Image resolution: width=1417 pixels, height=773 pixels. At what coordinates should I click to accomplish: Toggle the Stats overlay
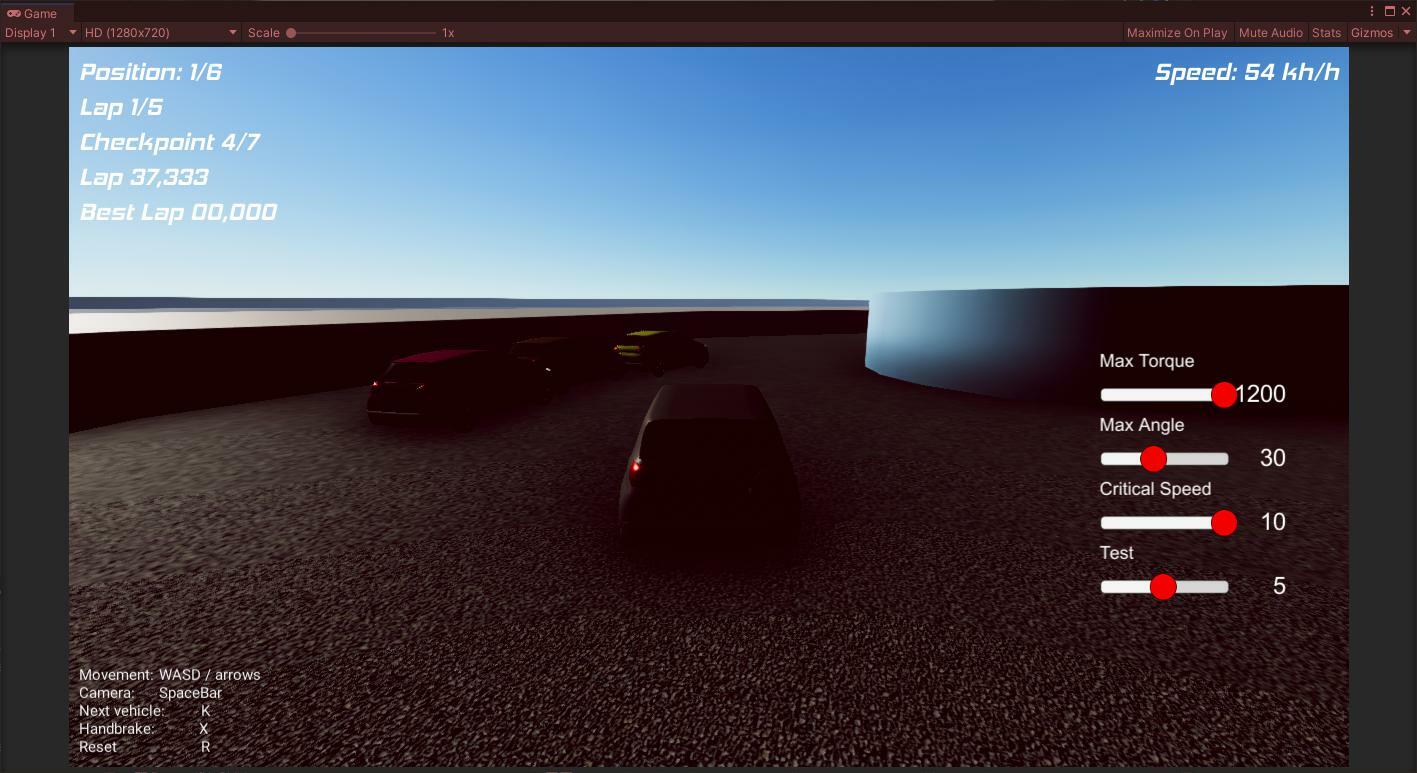(1326, 33)
